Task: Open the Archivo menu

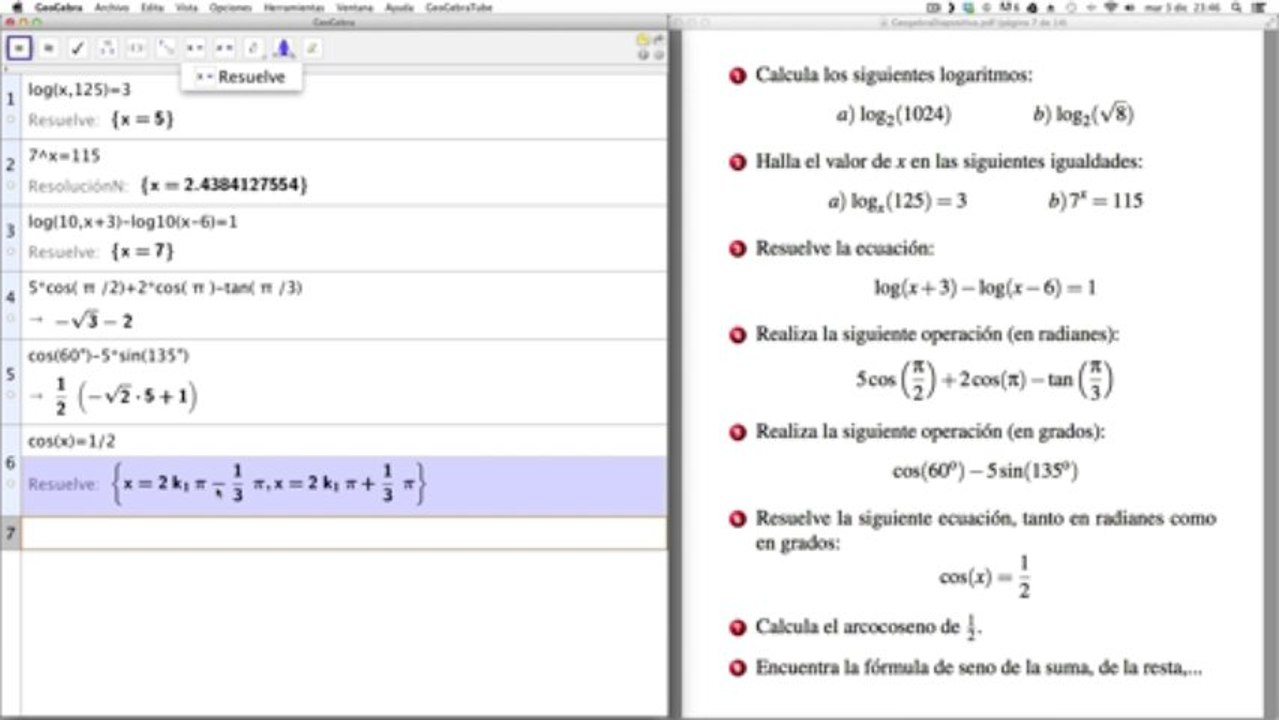Action: (111, 7)
